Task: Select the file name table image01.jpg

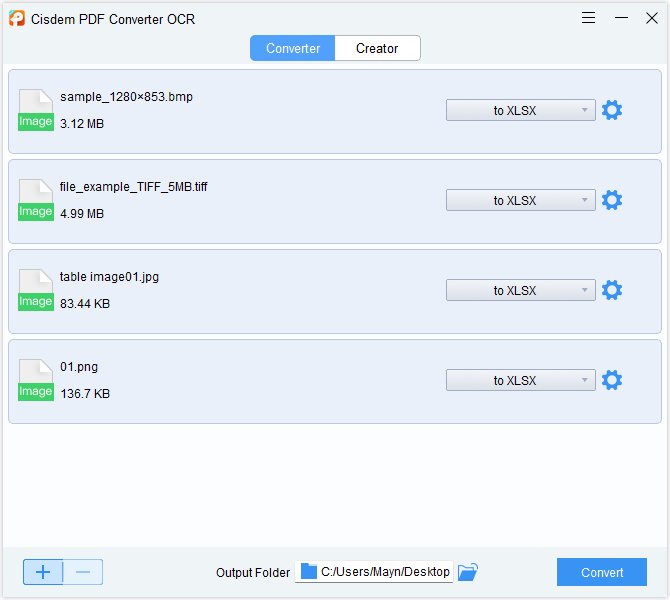Action: pos(109,277)
